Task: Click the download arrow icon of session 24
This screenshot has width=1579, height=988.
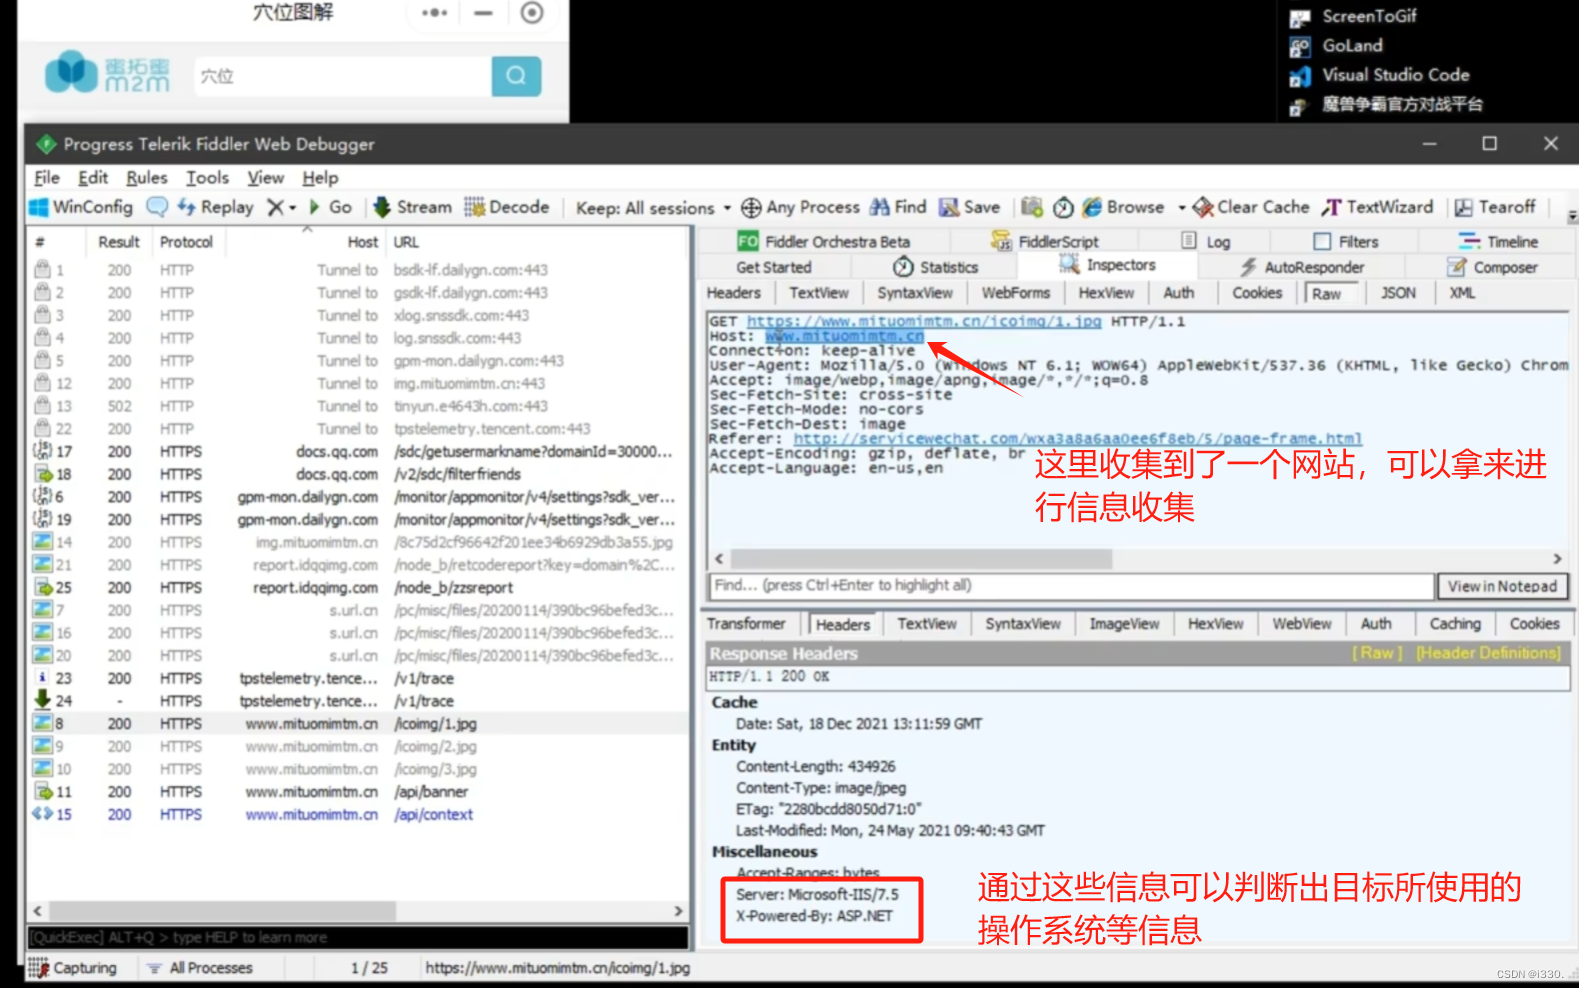Action: coord(42,700)
